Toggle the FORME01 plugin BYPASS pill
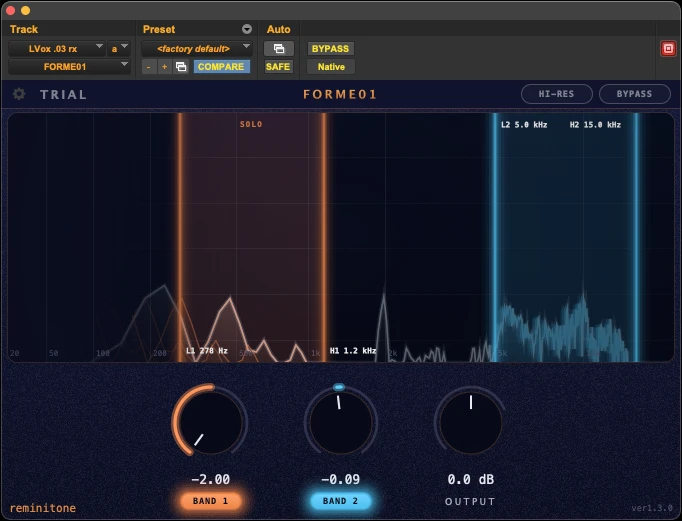This screenshot has width=682, height=521. pos(634,94)
